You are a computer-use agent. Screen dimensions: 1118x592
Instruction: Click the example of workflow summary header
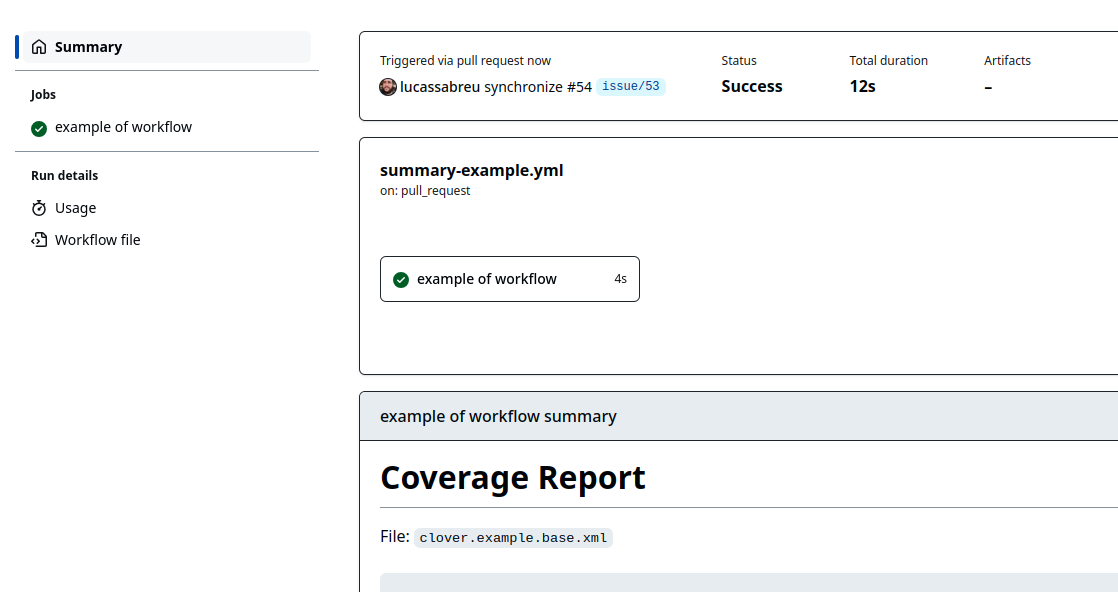pyautogui.click(x=498, y=417)
